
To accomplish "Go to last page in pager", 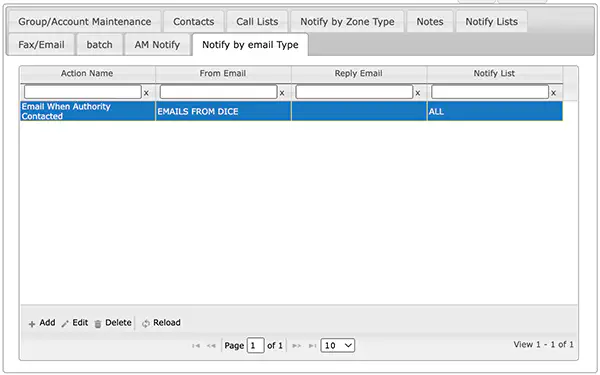I will pos(312,346).
